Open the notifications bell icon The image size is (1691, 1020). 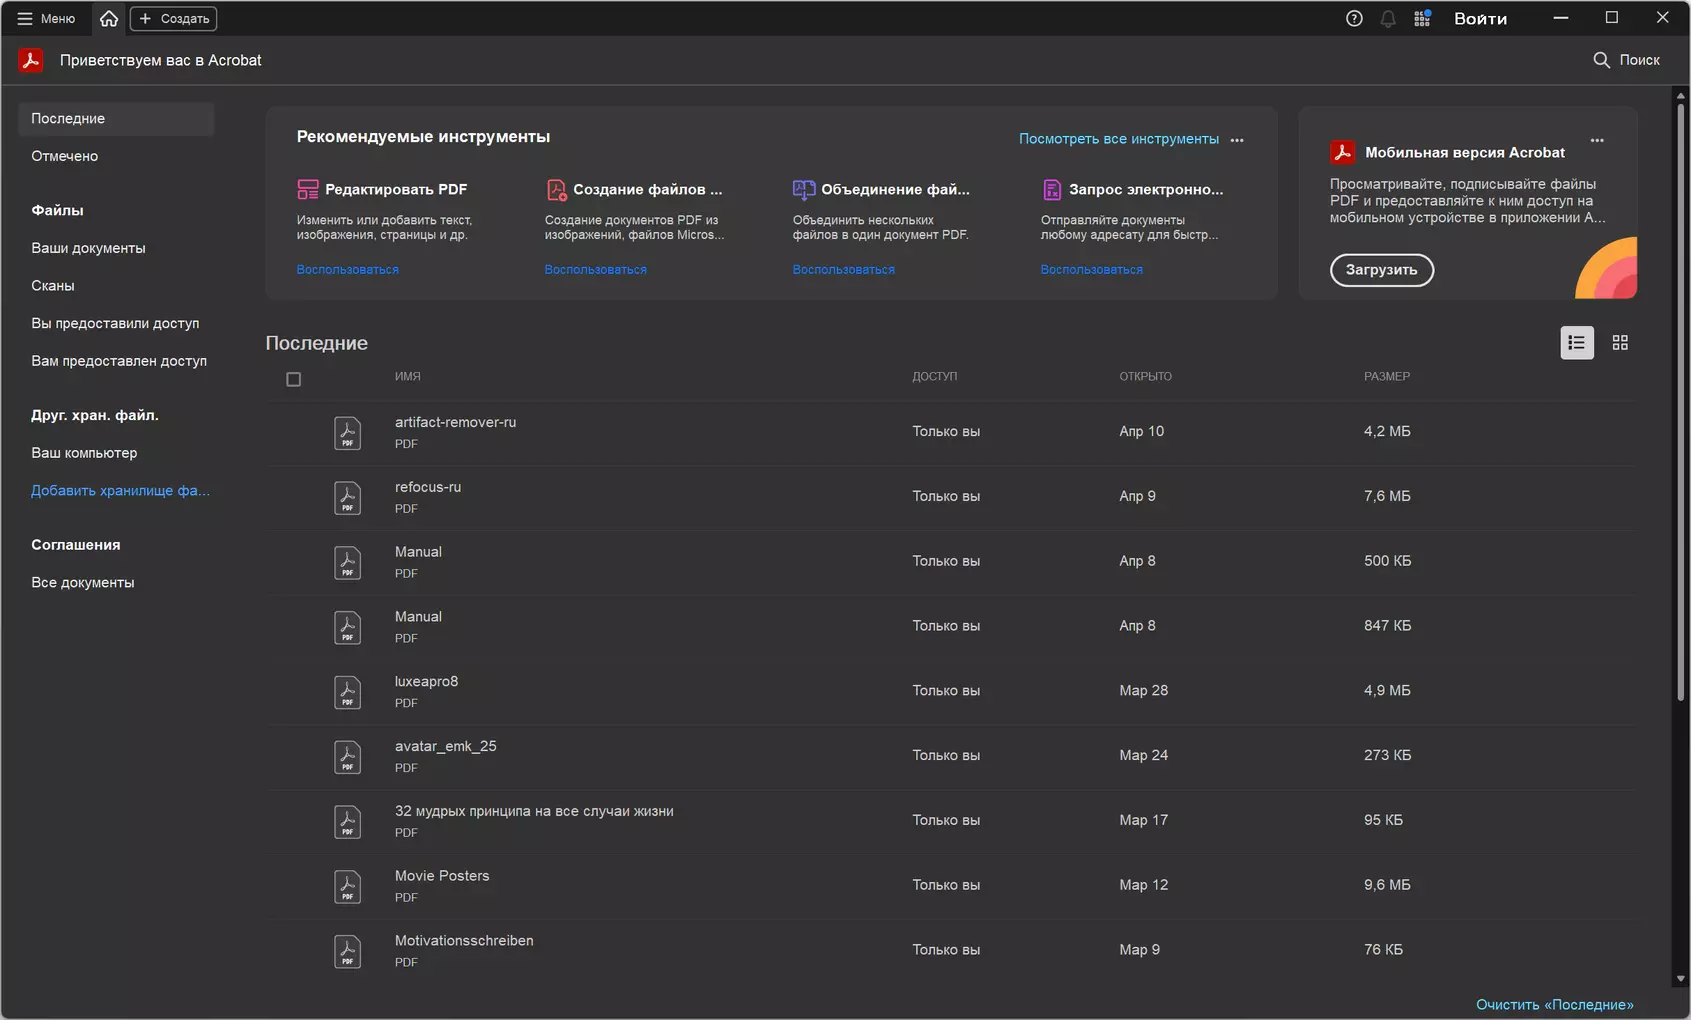[x=1388, y=18]
